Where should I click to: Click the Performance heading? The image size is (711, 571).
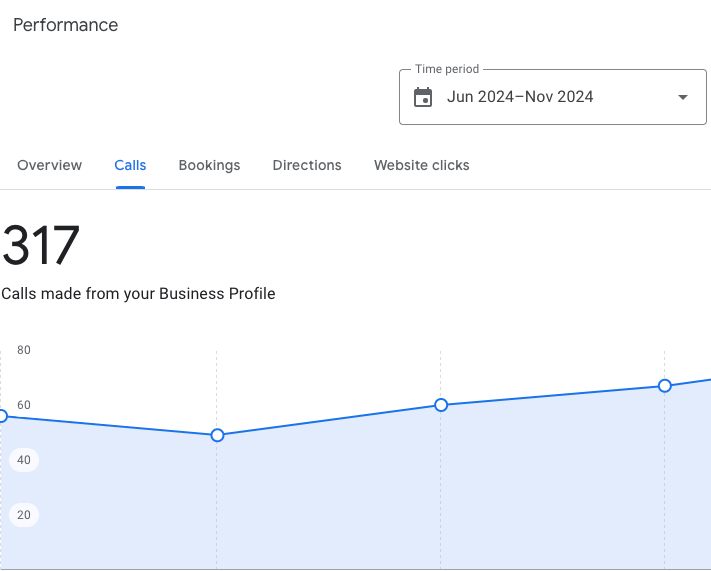65,25
